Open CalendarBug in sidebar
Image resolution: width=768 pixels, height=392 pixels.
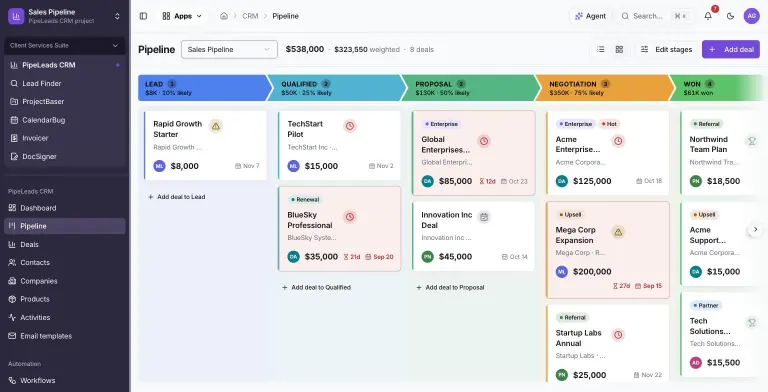[x=65, y=120]
